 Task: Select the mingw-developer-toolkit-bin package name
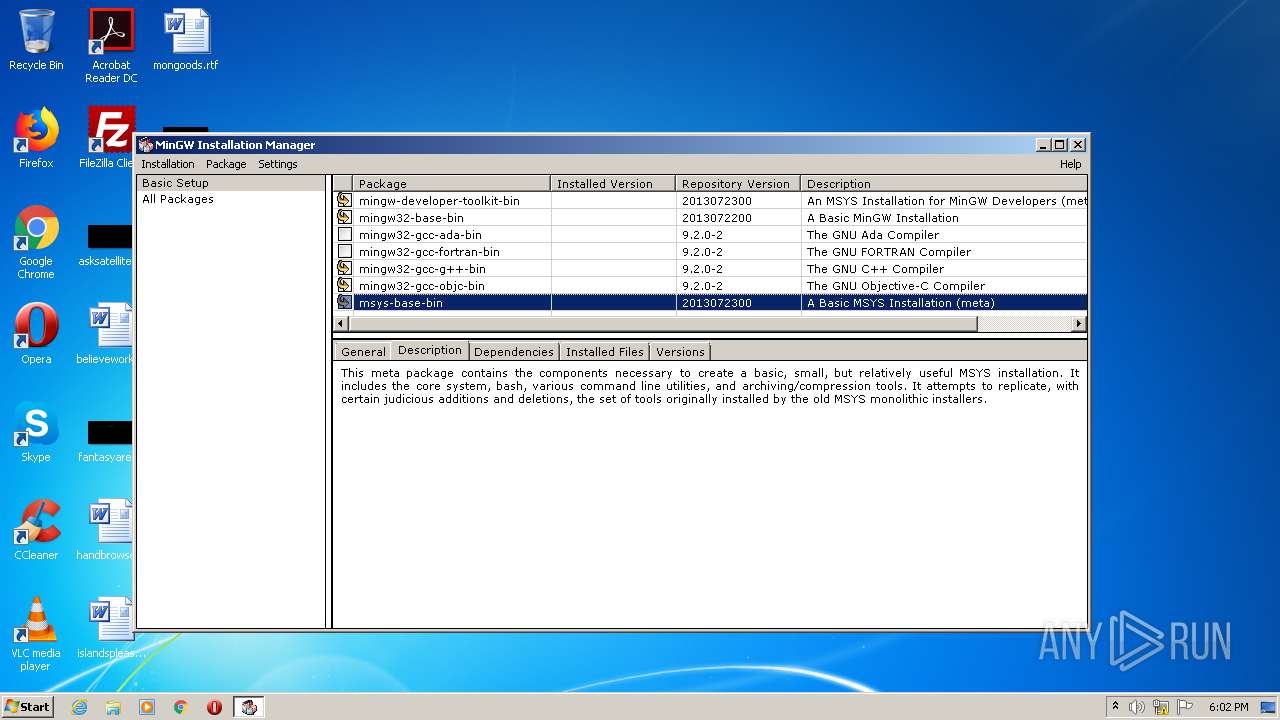[x=439, y=201]
